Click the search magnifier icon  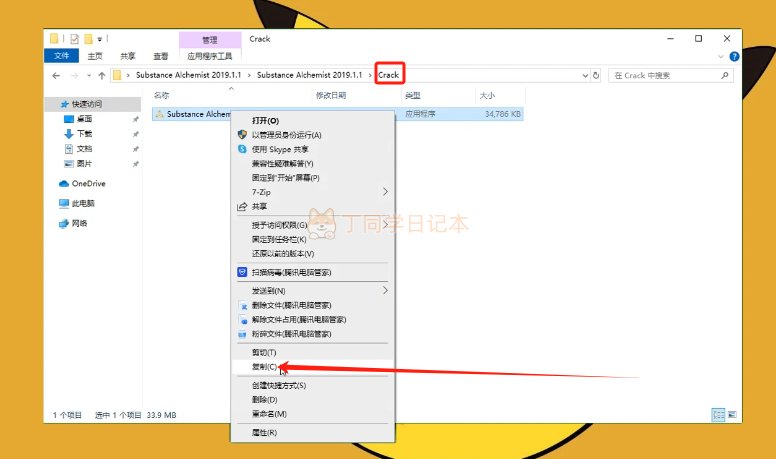pyautogui.click(x=725, y=75)
